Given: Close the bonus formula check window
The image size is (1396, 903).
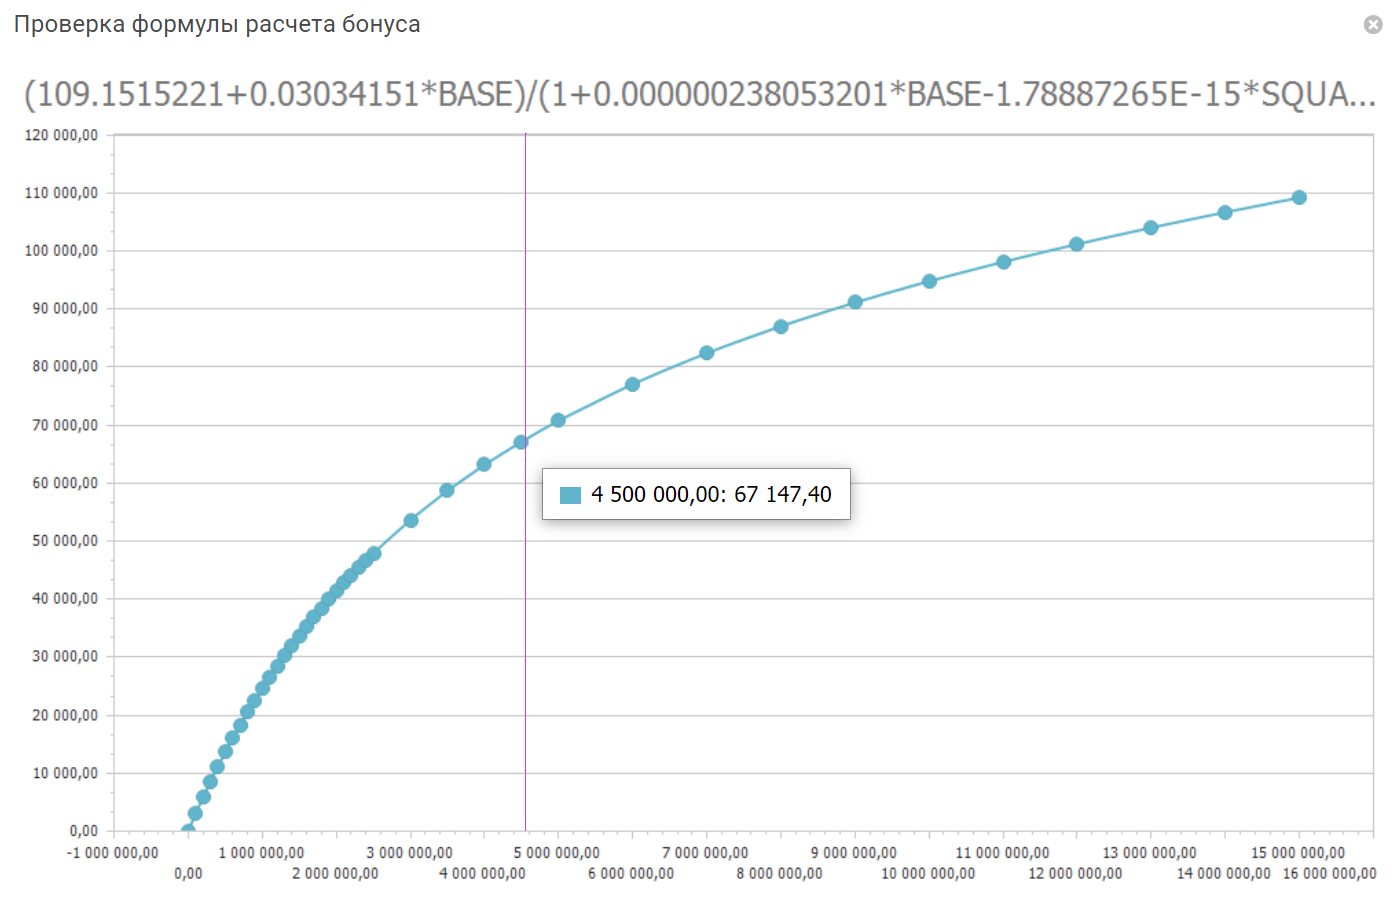Looking at the screenshot, I should 1372,25.
